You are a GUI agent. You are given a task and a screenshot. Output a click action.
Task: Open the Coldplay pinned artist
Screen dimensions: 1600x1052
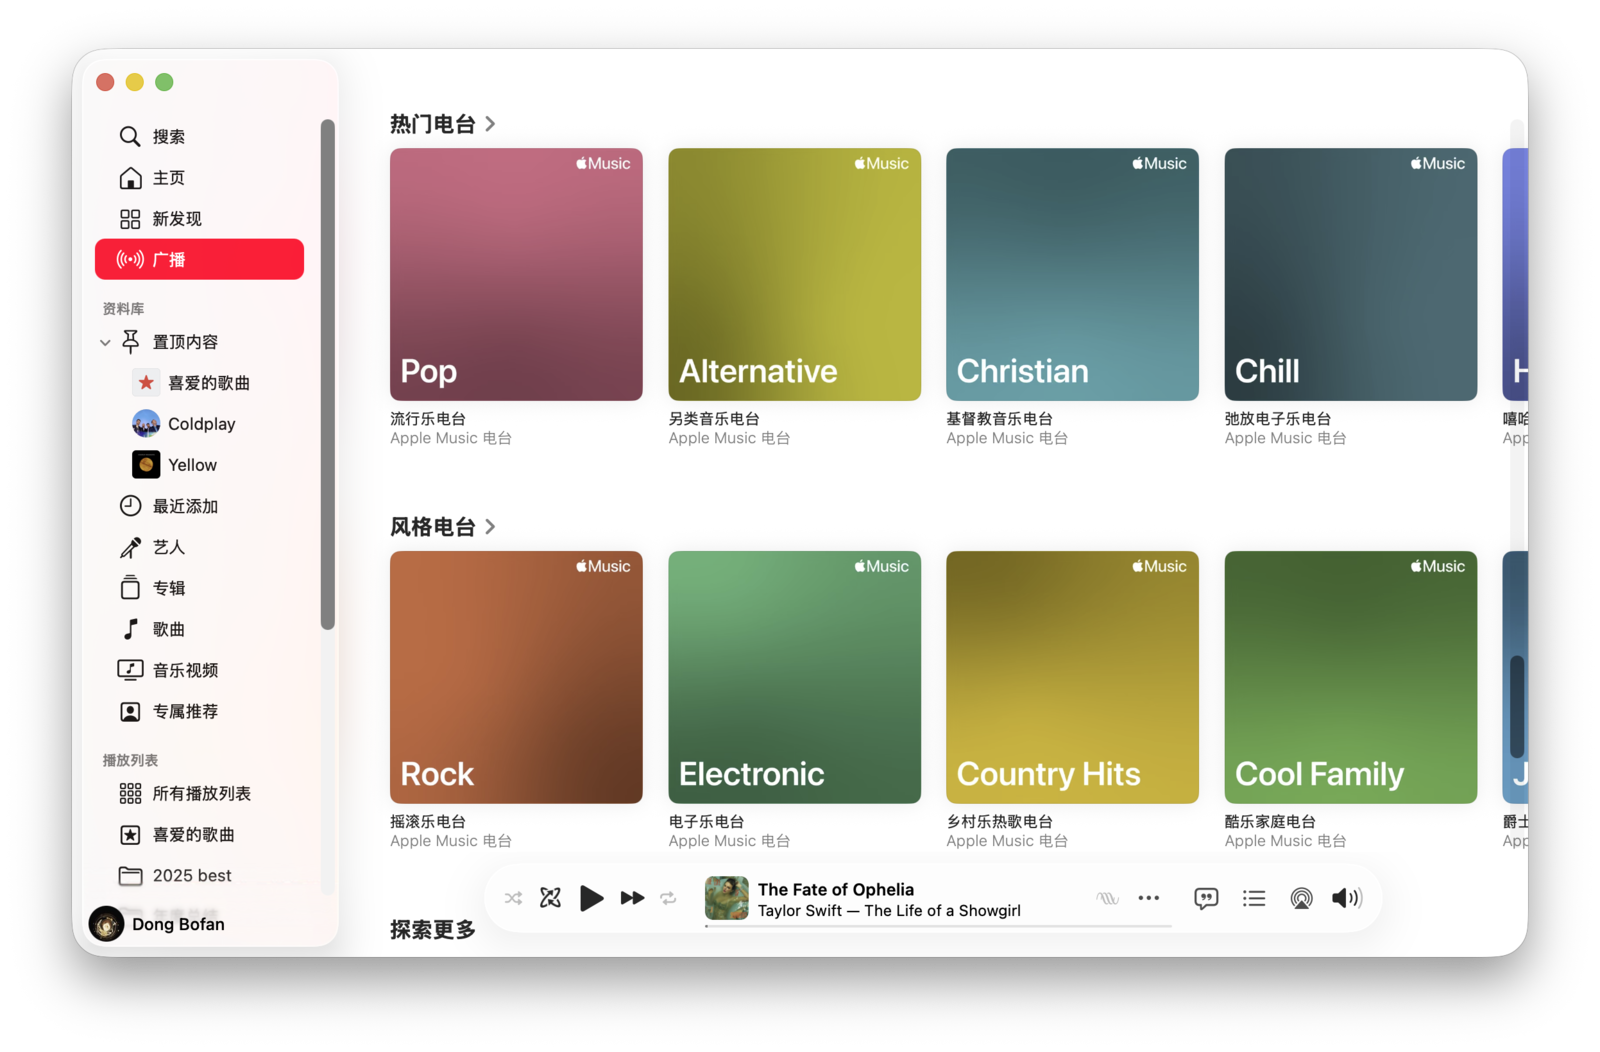(x=201, y=424)
